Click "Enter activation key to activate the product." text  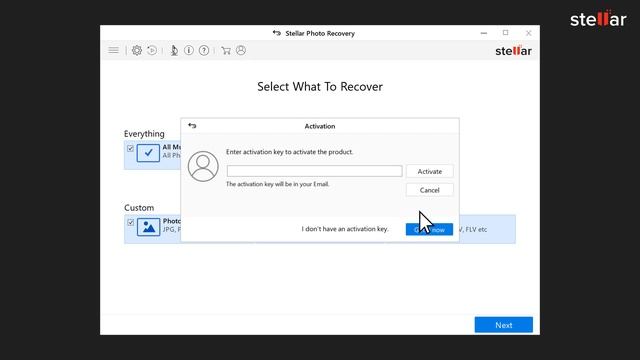(290, 152)
